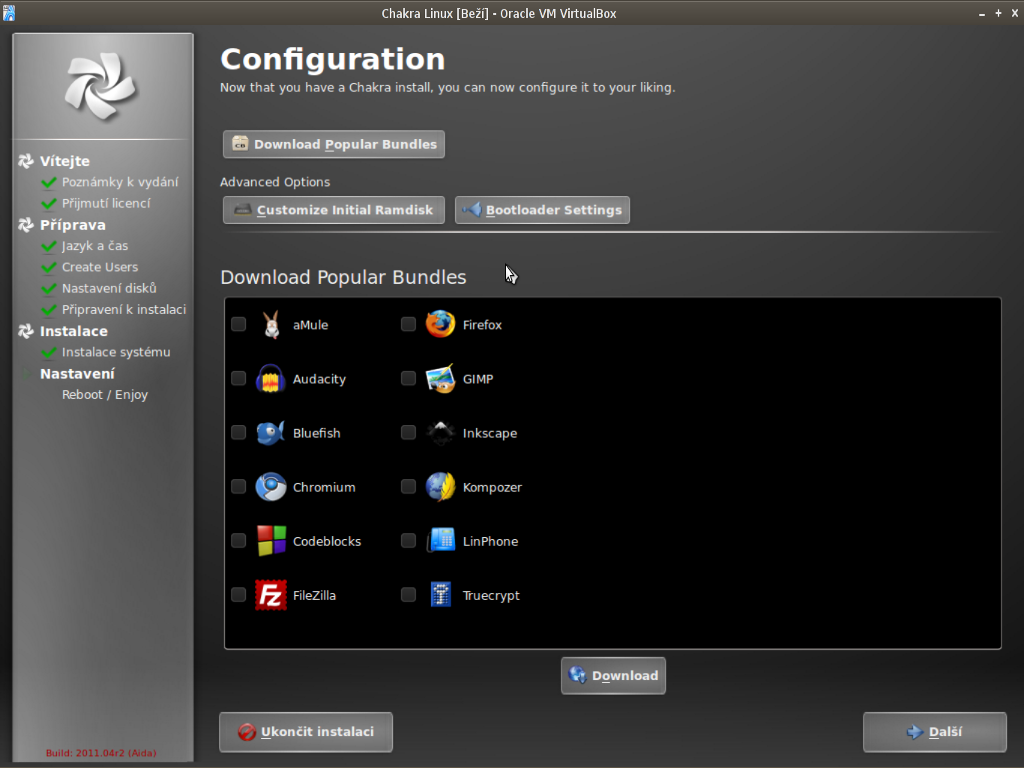The image size is (1024, 768).
Task: Enable the Firefox bundle checkbox
Action: pyautogui.click(x=408, y=325)
